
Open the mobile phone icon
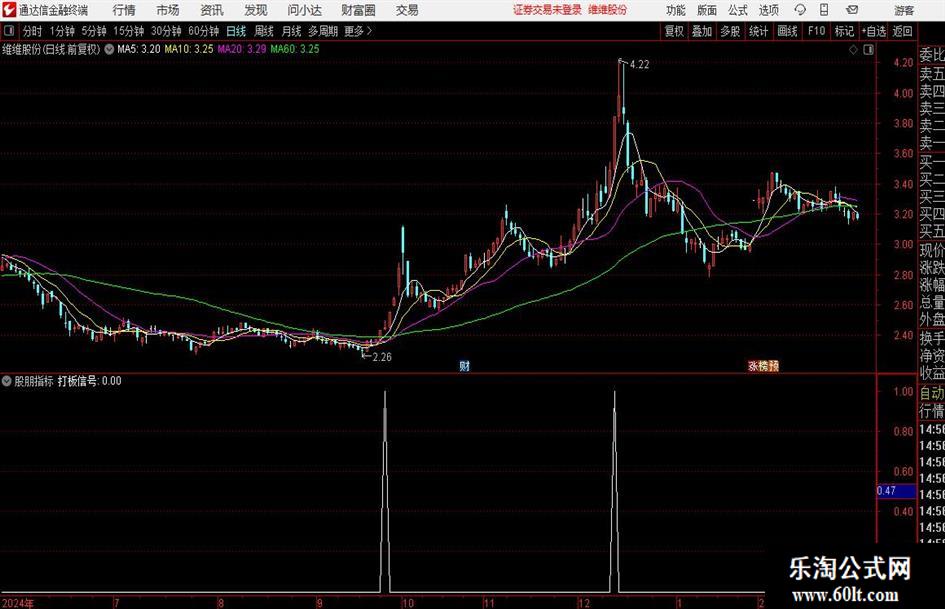pos(824,10)
